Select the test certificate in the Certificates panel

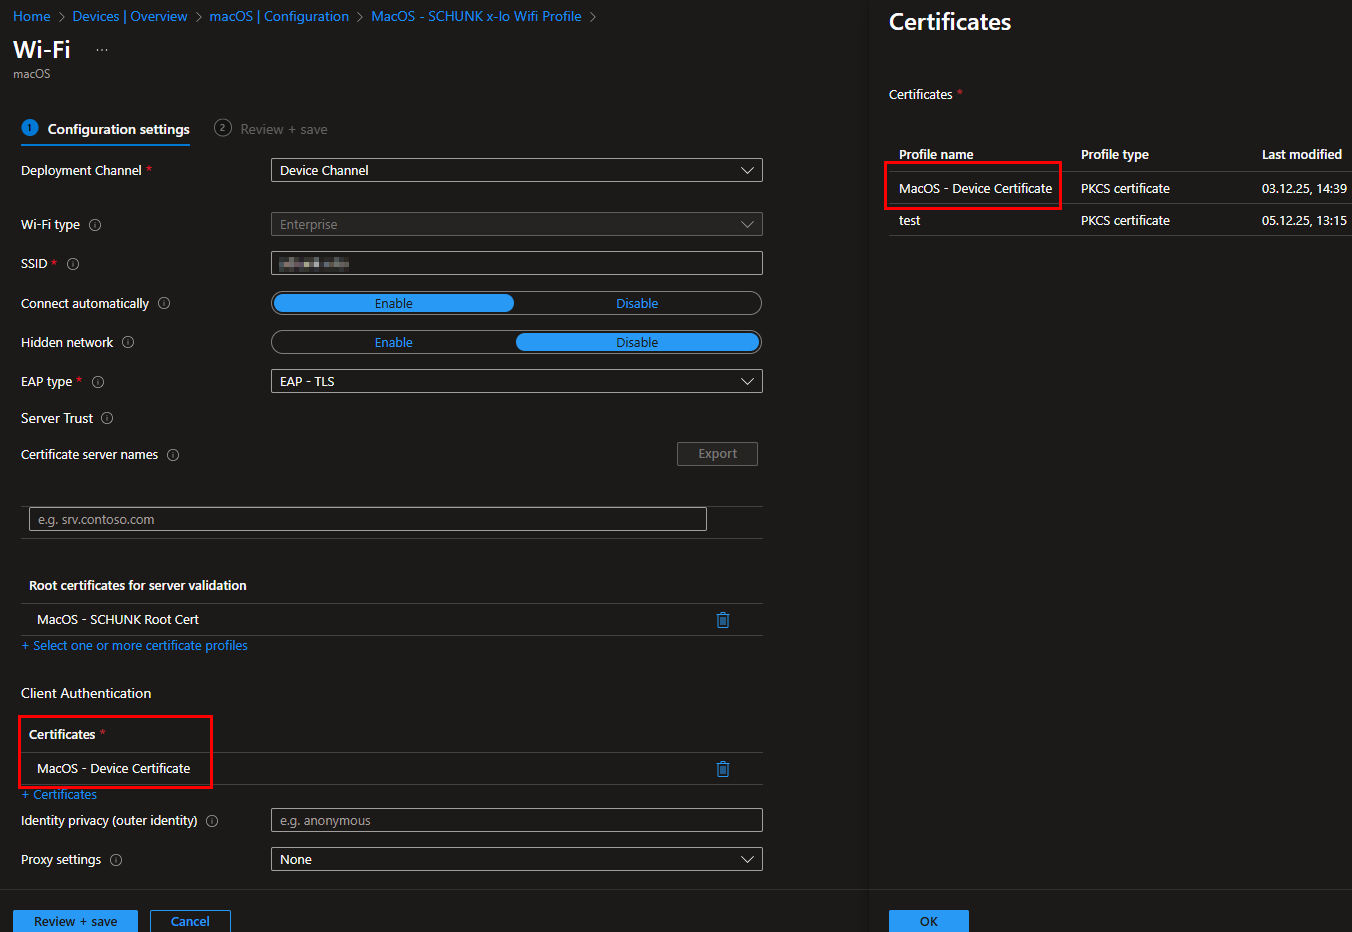(909, 220)
